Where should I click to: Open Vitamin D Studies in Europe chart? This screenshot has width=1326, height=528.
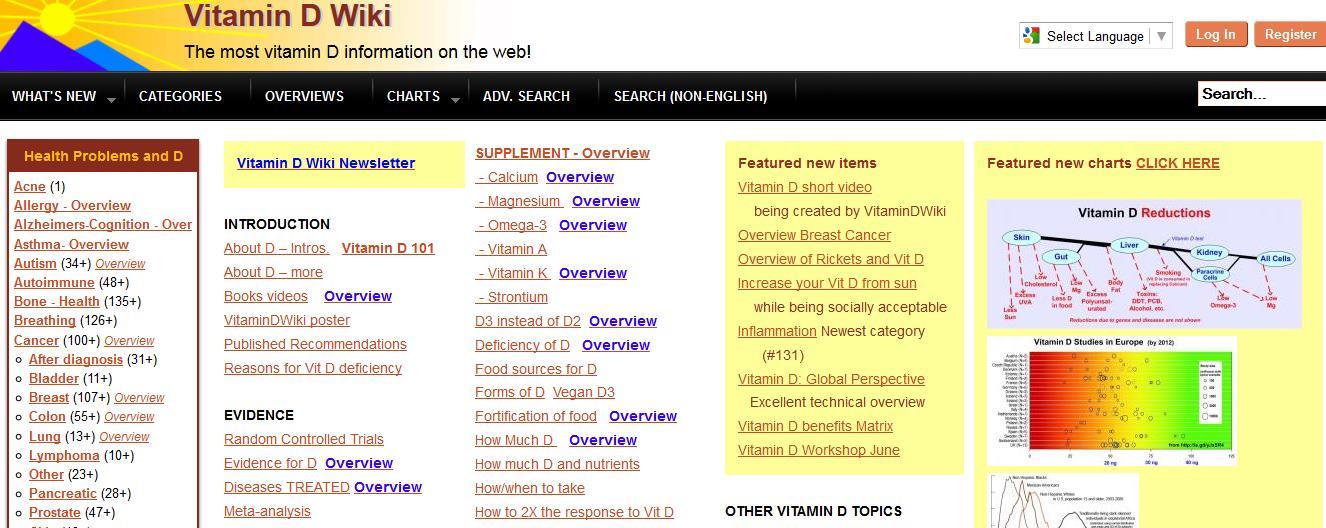click(x=1111, y=400)
